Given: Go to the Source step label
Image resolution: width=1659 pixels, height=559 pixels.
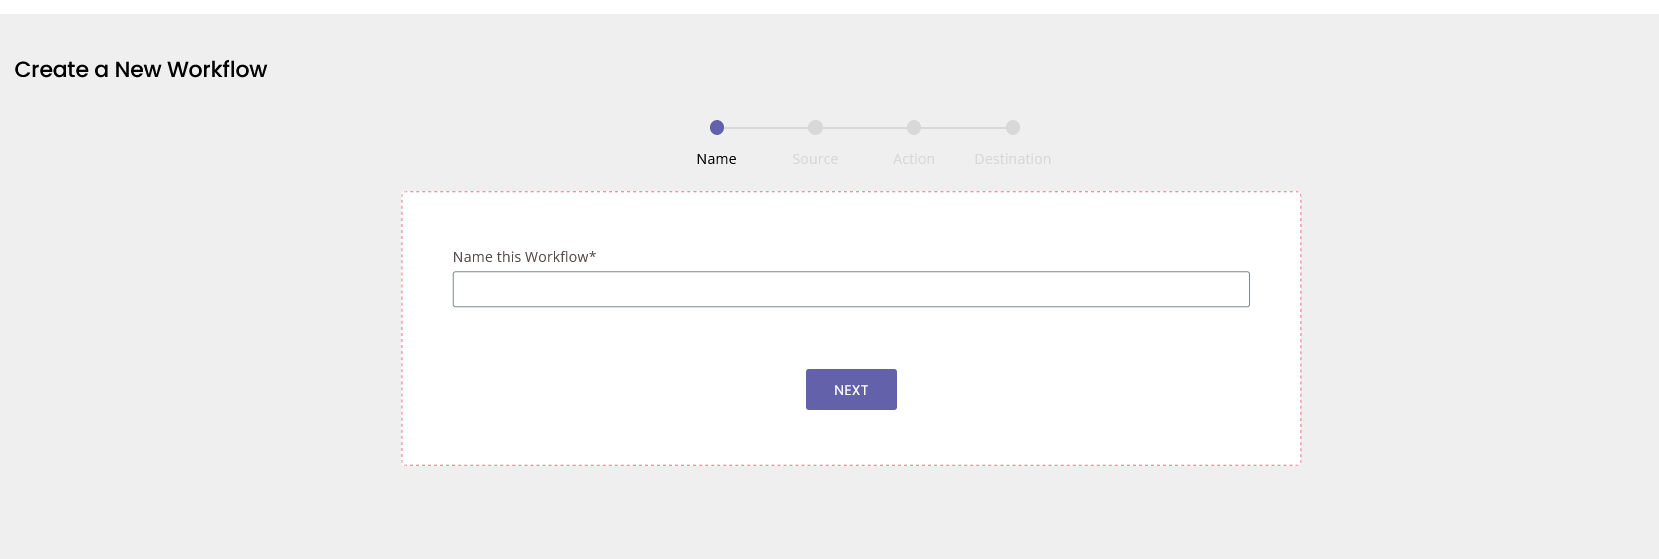Looking at the screenshot, I should pyautogui.click(x=815, y=159).
